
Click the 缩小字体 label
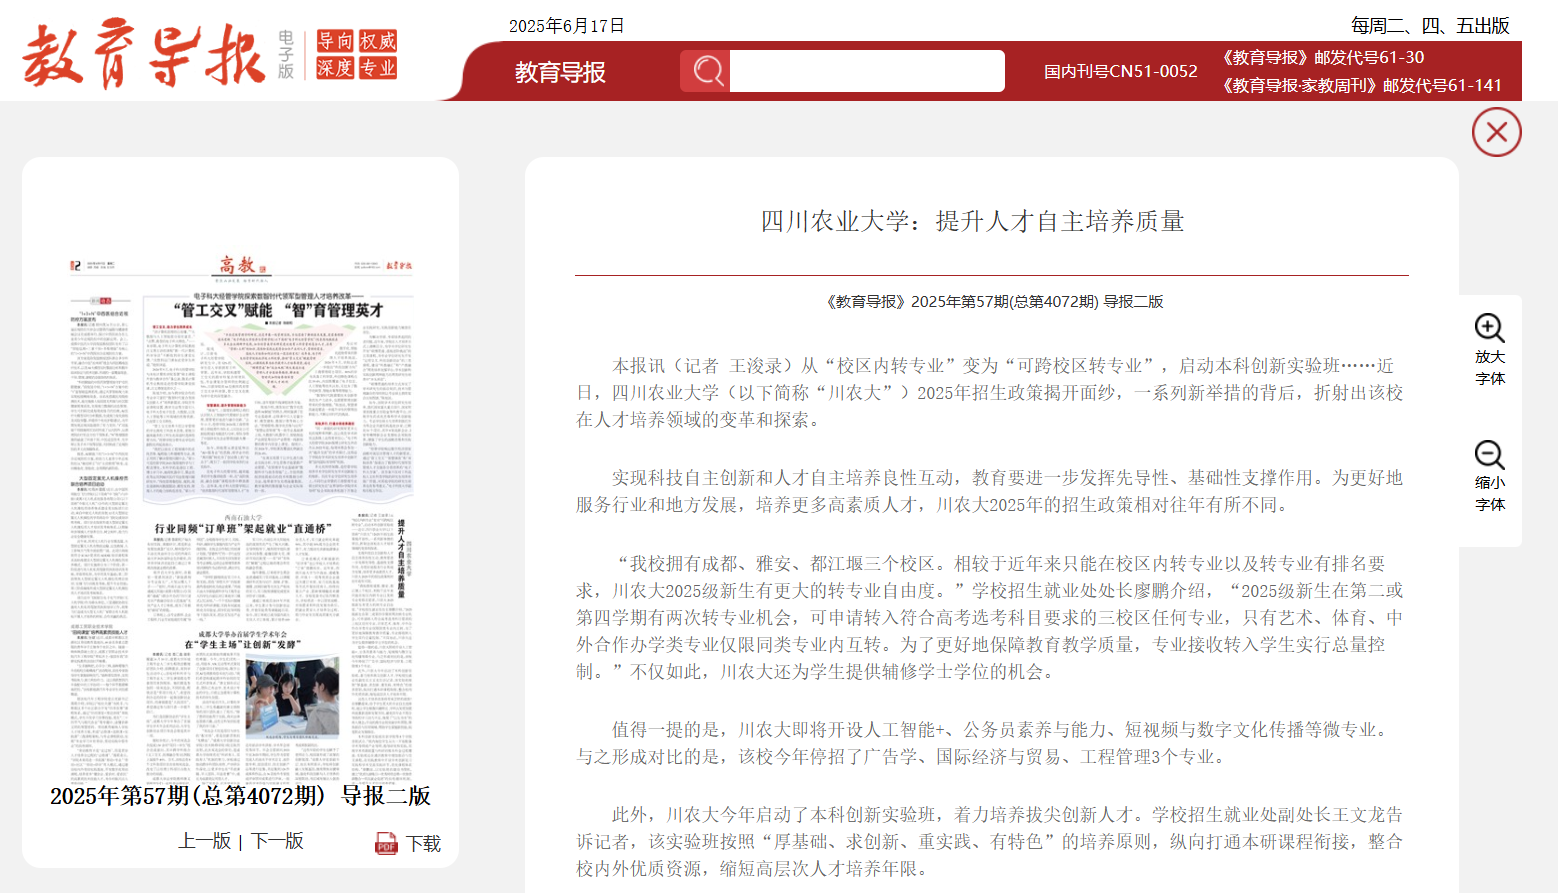point(1490,493)
